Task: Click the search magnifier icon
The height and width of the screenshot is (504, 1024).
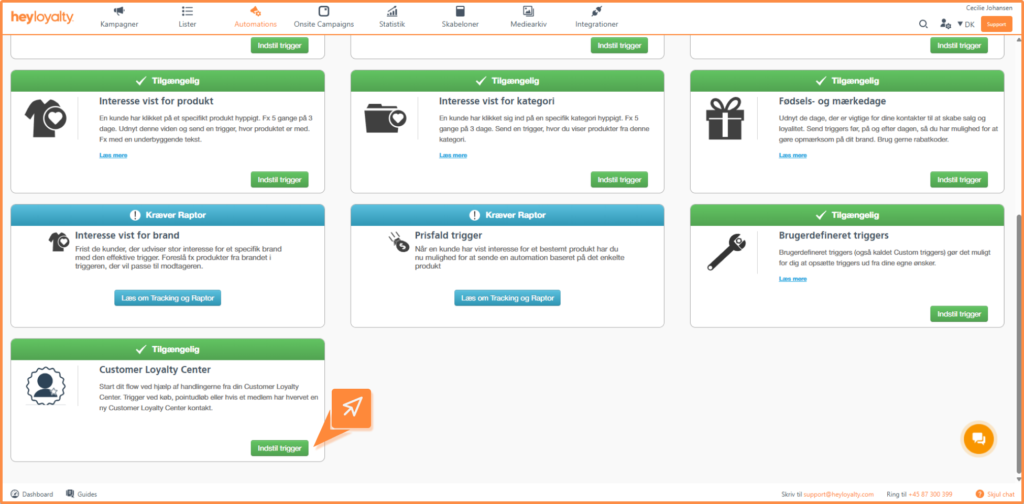Action: tap(923, 23)
